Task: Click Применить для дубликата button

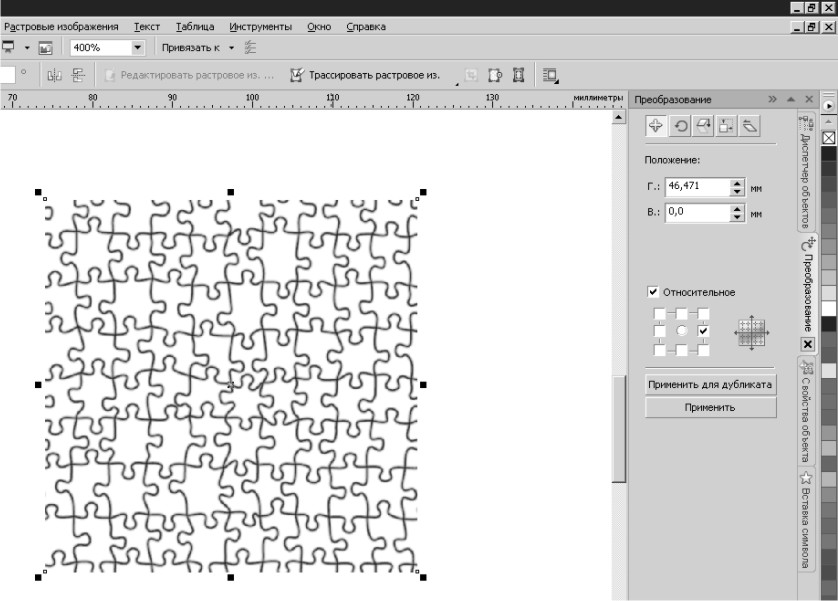Action: 710,384
